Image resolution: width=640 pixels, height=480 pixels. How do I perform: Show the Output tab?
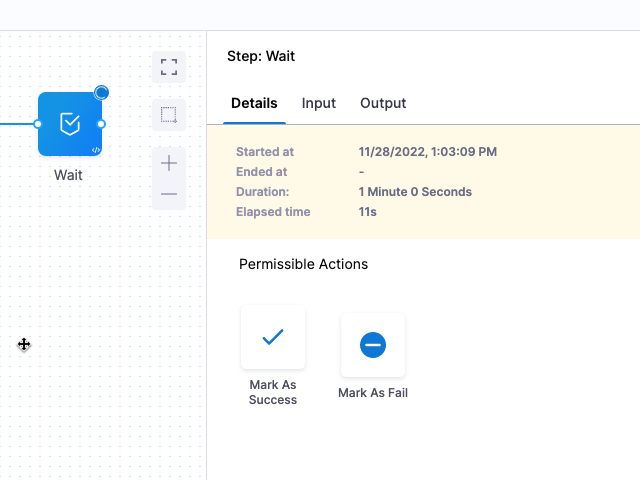(383, 103)
